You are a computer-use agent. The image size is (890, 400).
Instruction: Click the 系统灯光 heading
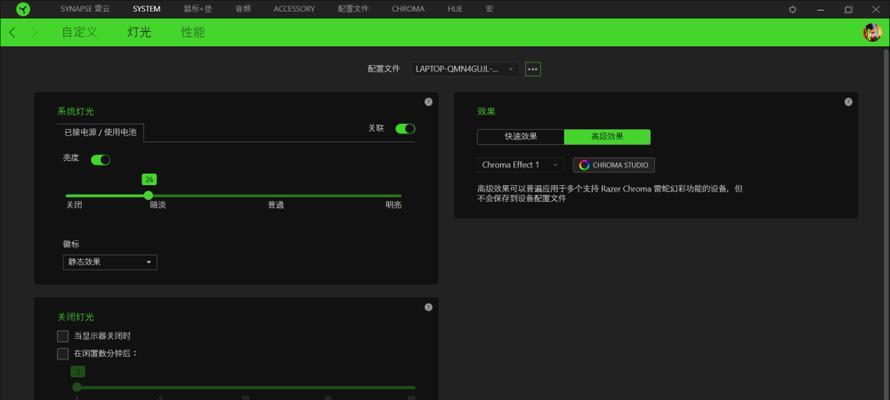[x=75, y=112]
